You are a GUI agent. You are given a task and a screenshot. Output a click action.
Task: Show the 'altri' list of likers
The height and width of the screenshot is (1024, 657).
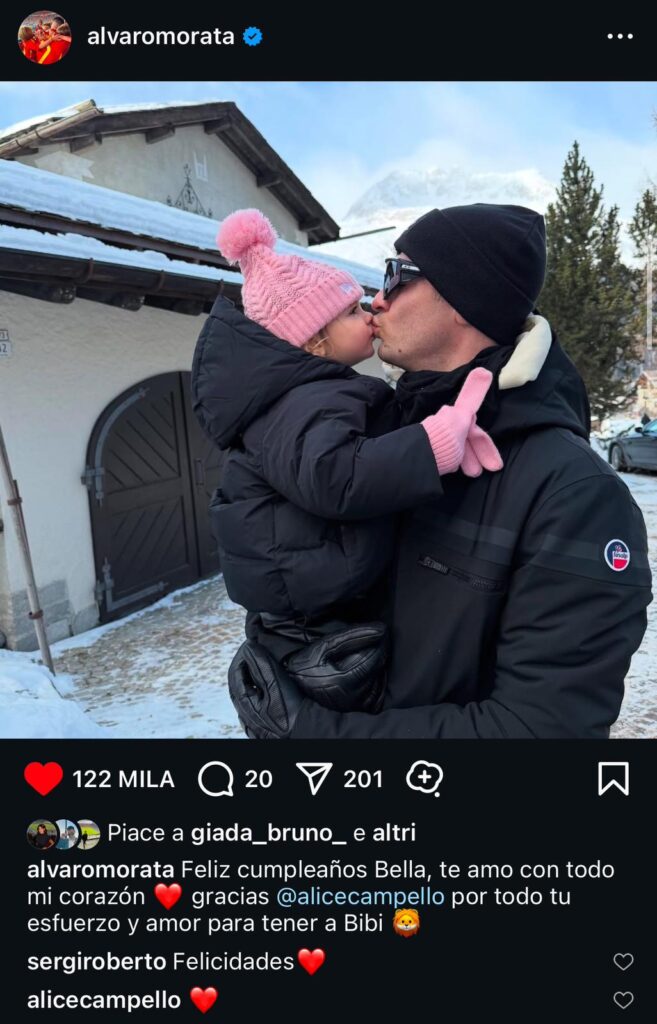coord(394,833)
